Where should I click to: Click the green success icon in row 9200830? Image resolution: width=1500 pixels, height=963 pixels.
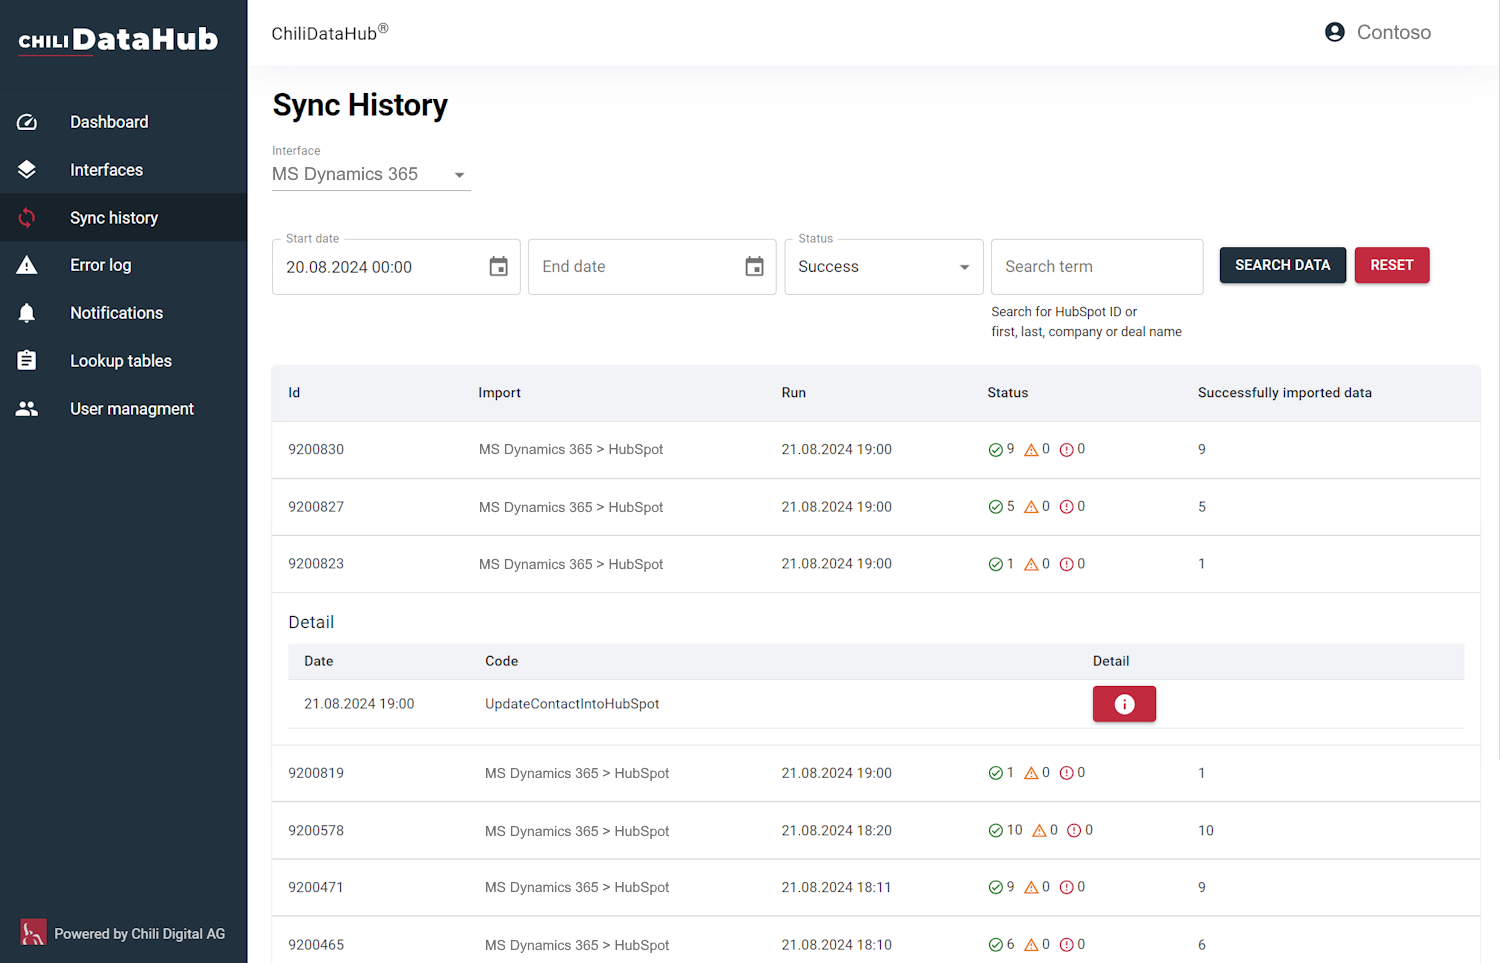[x=995, y=450]
